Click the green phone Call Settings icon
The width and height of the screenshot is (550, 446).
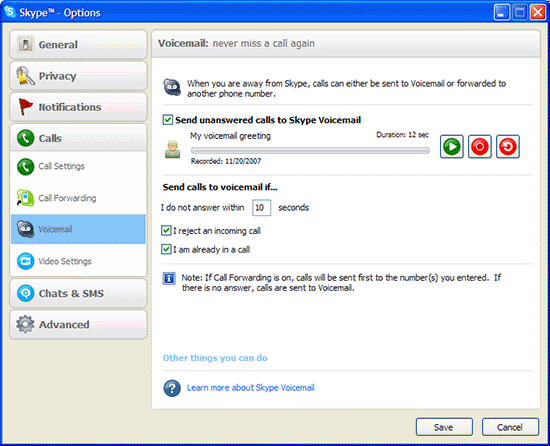point(26,166)
